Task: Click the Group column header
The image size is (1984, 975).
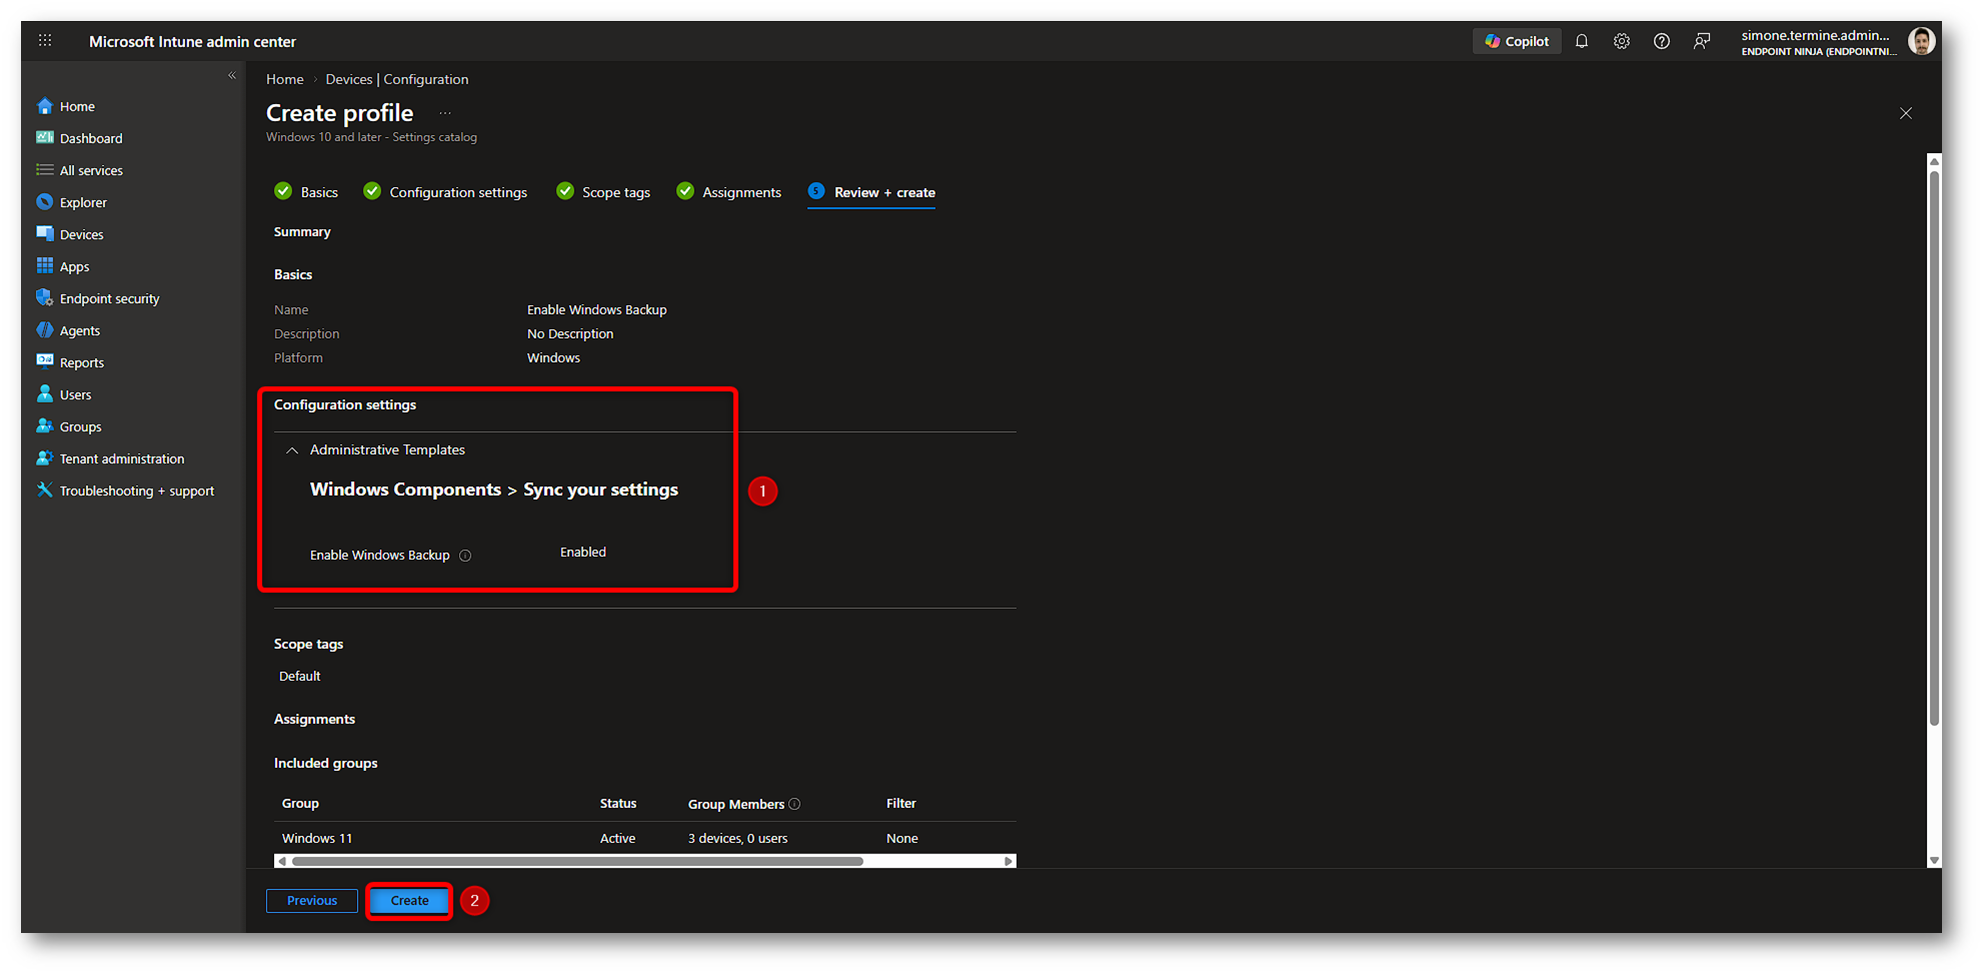Action: pos(300,803)
